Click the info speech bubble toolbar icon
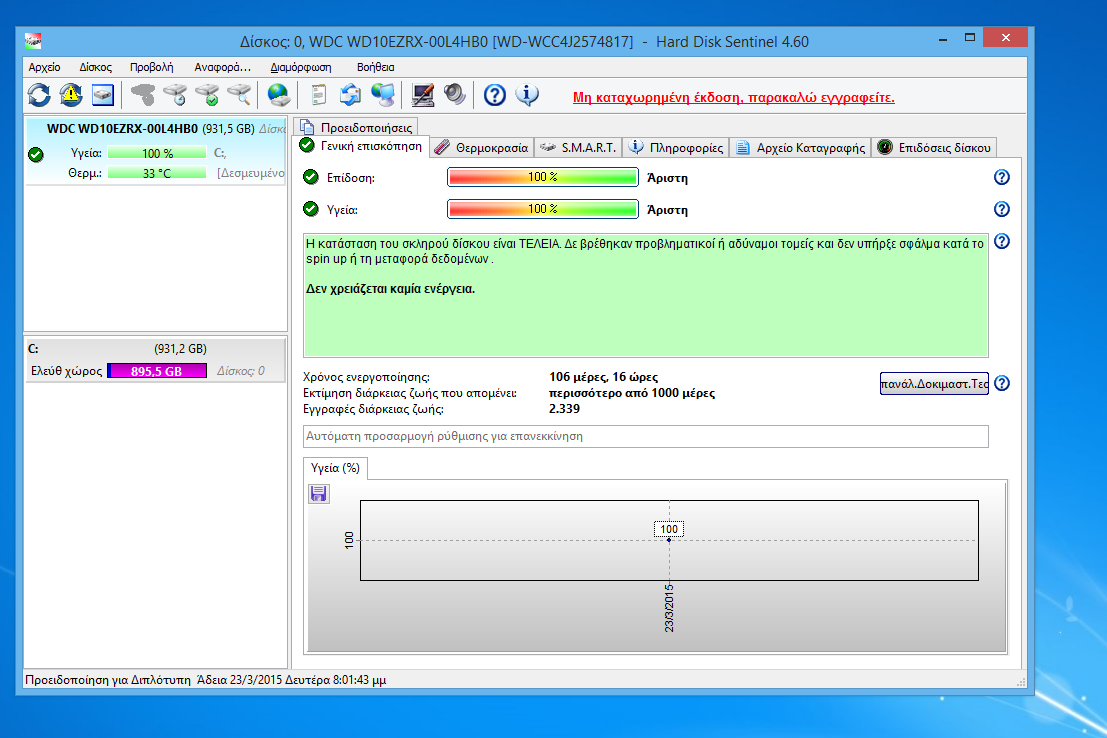The width and height of the screenshot is (1107, 738). click(527, 95)
